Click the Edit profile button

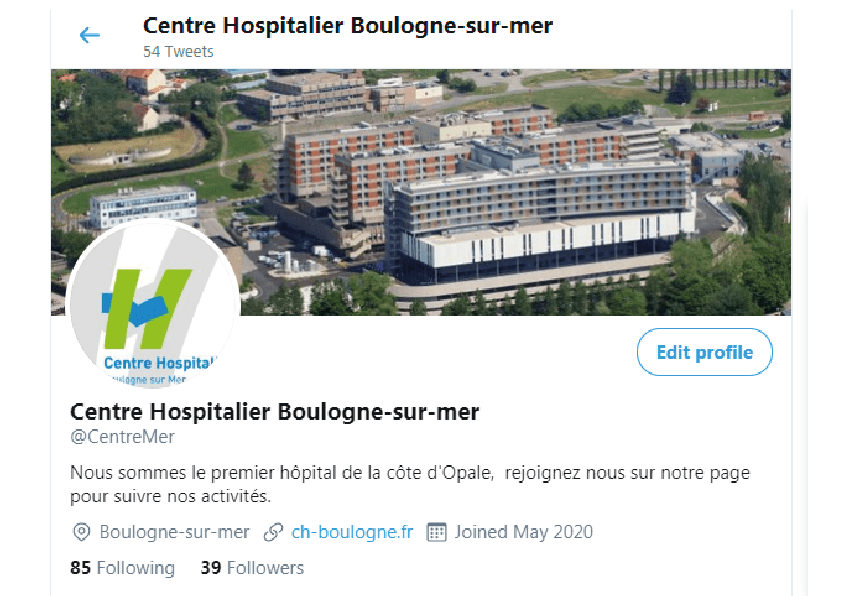[x=705, y=352]
